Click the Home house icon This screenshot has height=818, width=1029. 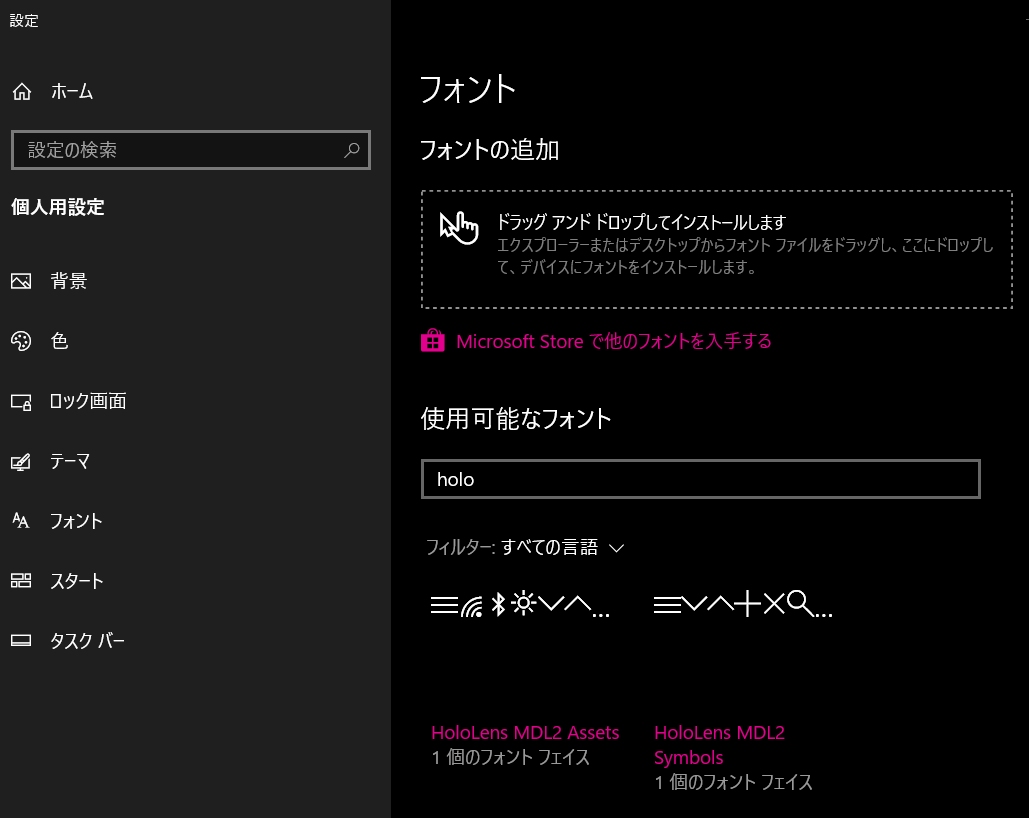pos(22,91)
